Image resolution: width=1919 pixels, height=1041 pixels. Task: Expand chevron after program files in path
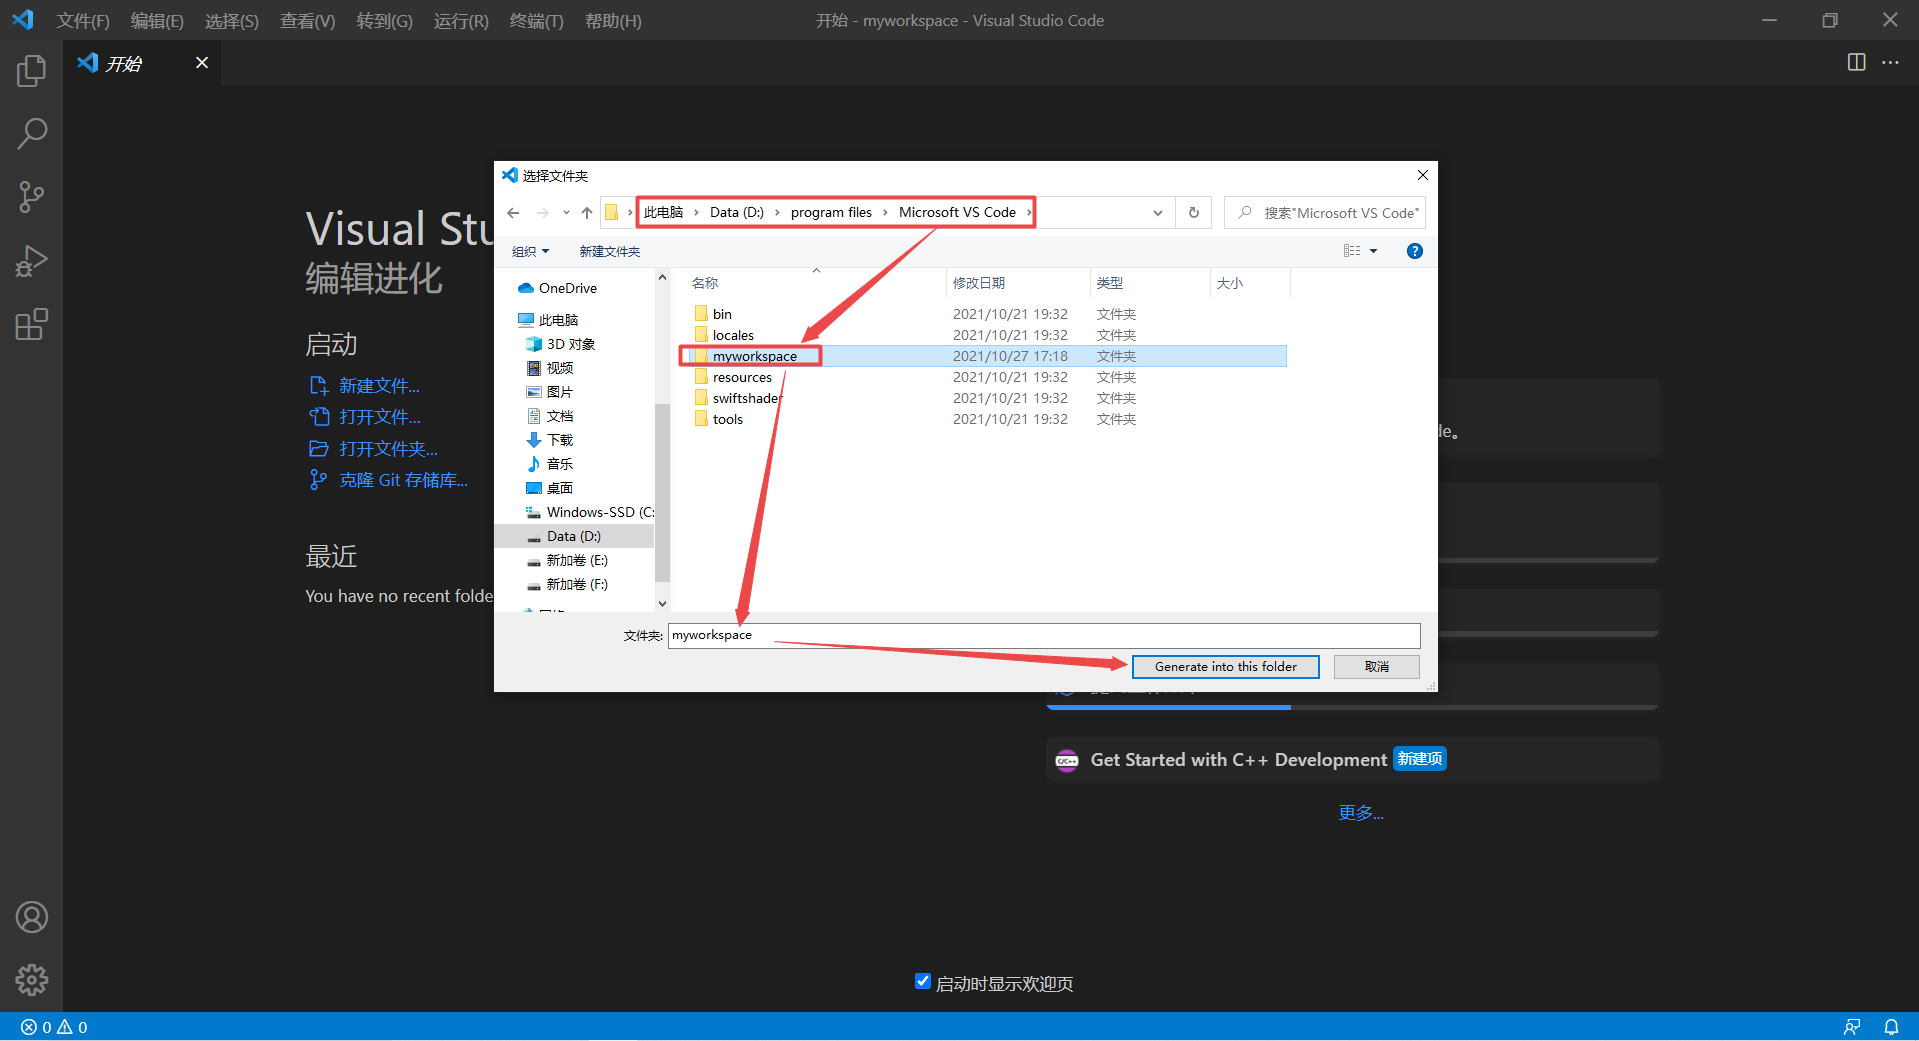point(885,213)
